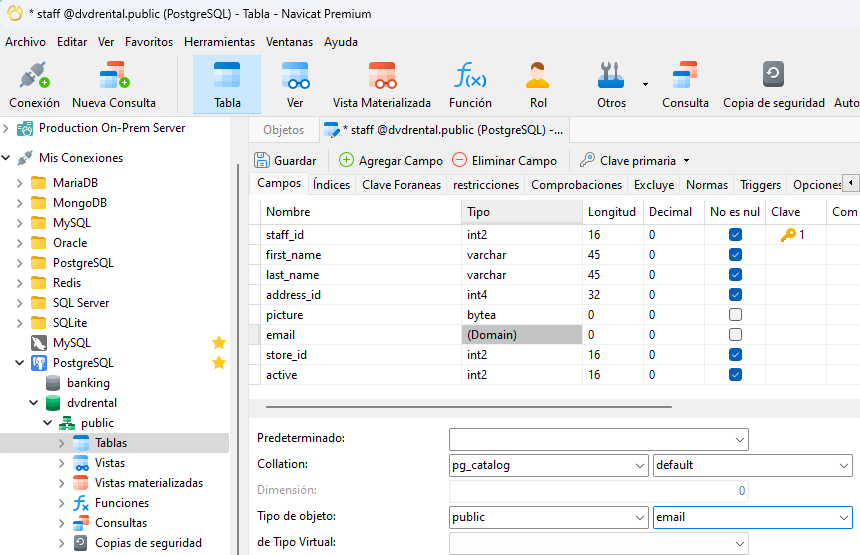
Task: Open the de Tipo Virtual dropdown
Action: pyautogui.click(x=739, y=543)
